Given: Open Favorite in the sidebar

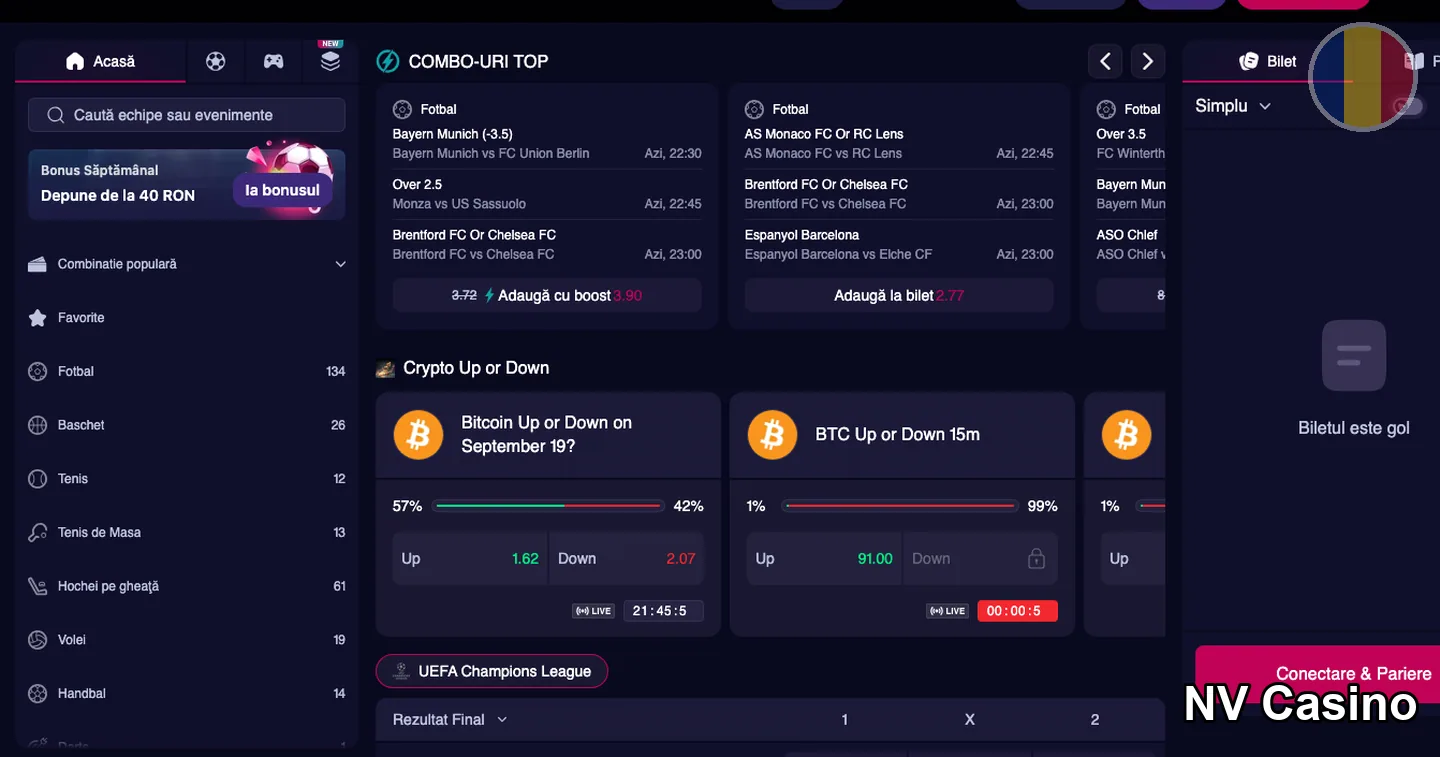Looking at the screenshot, I should (186, 318).
